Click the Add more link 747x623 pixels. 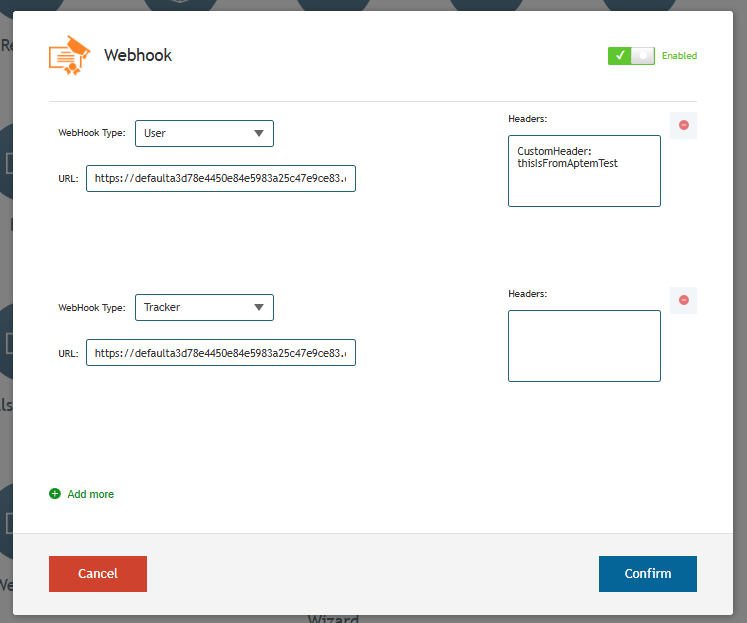coord(91,494)
